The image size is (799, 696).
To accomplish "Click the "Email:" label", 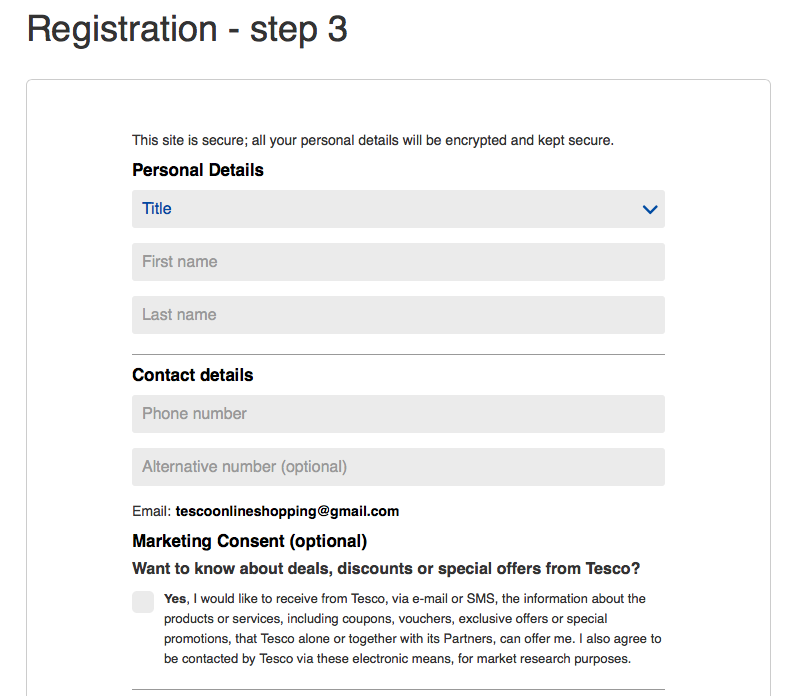I will [151, 511].
